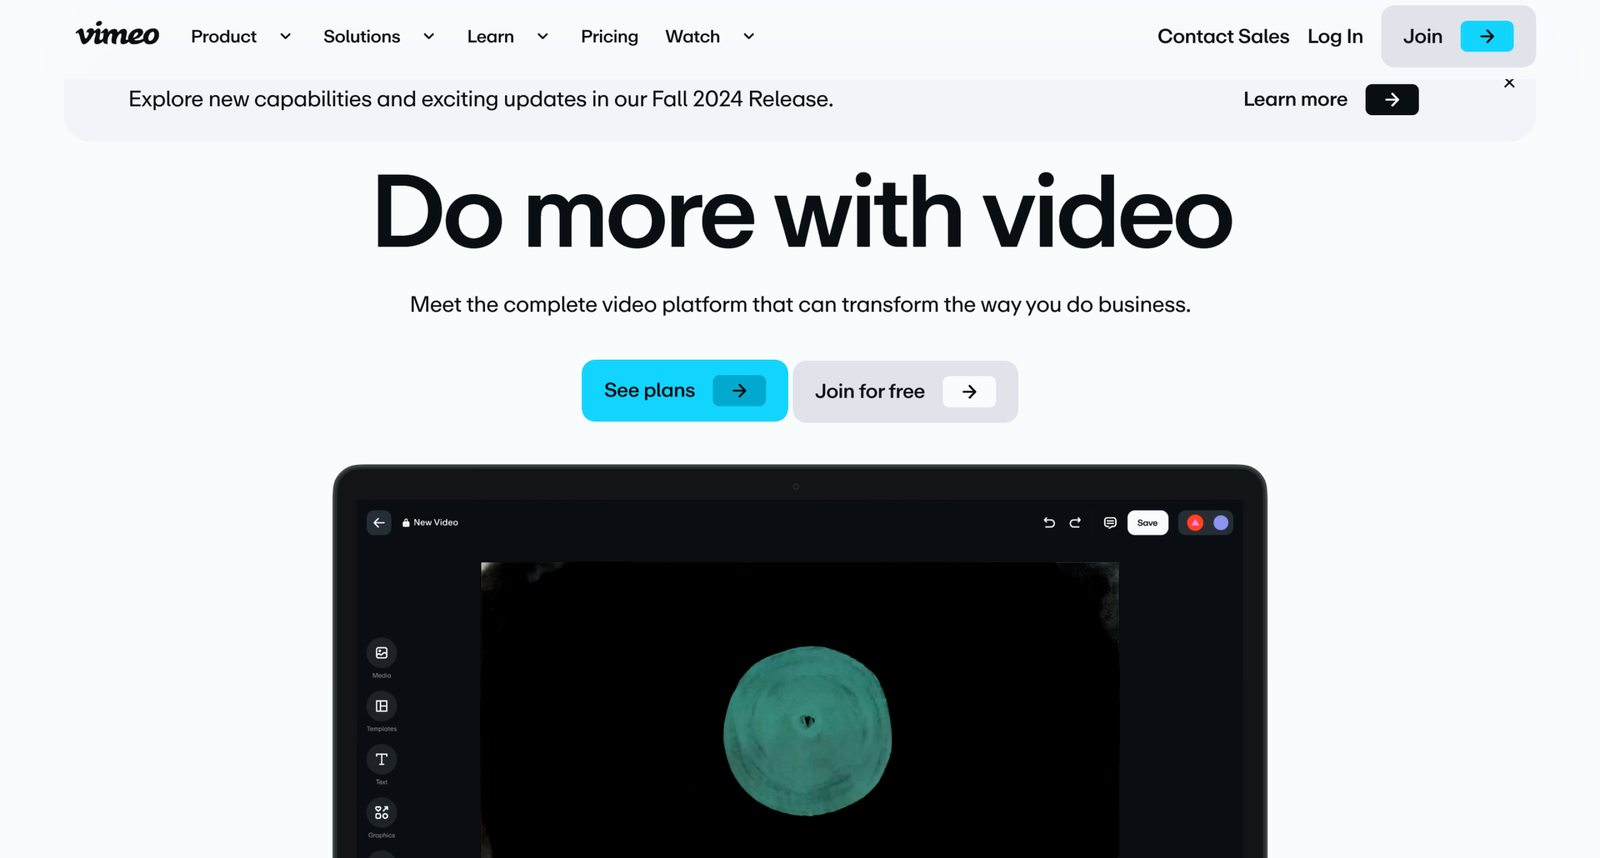This screenshot has width=1600, height=858.
Task: Click the Join label in the header
Action: point(1422,36)
